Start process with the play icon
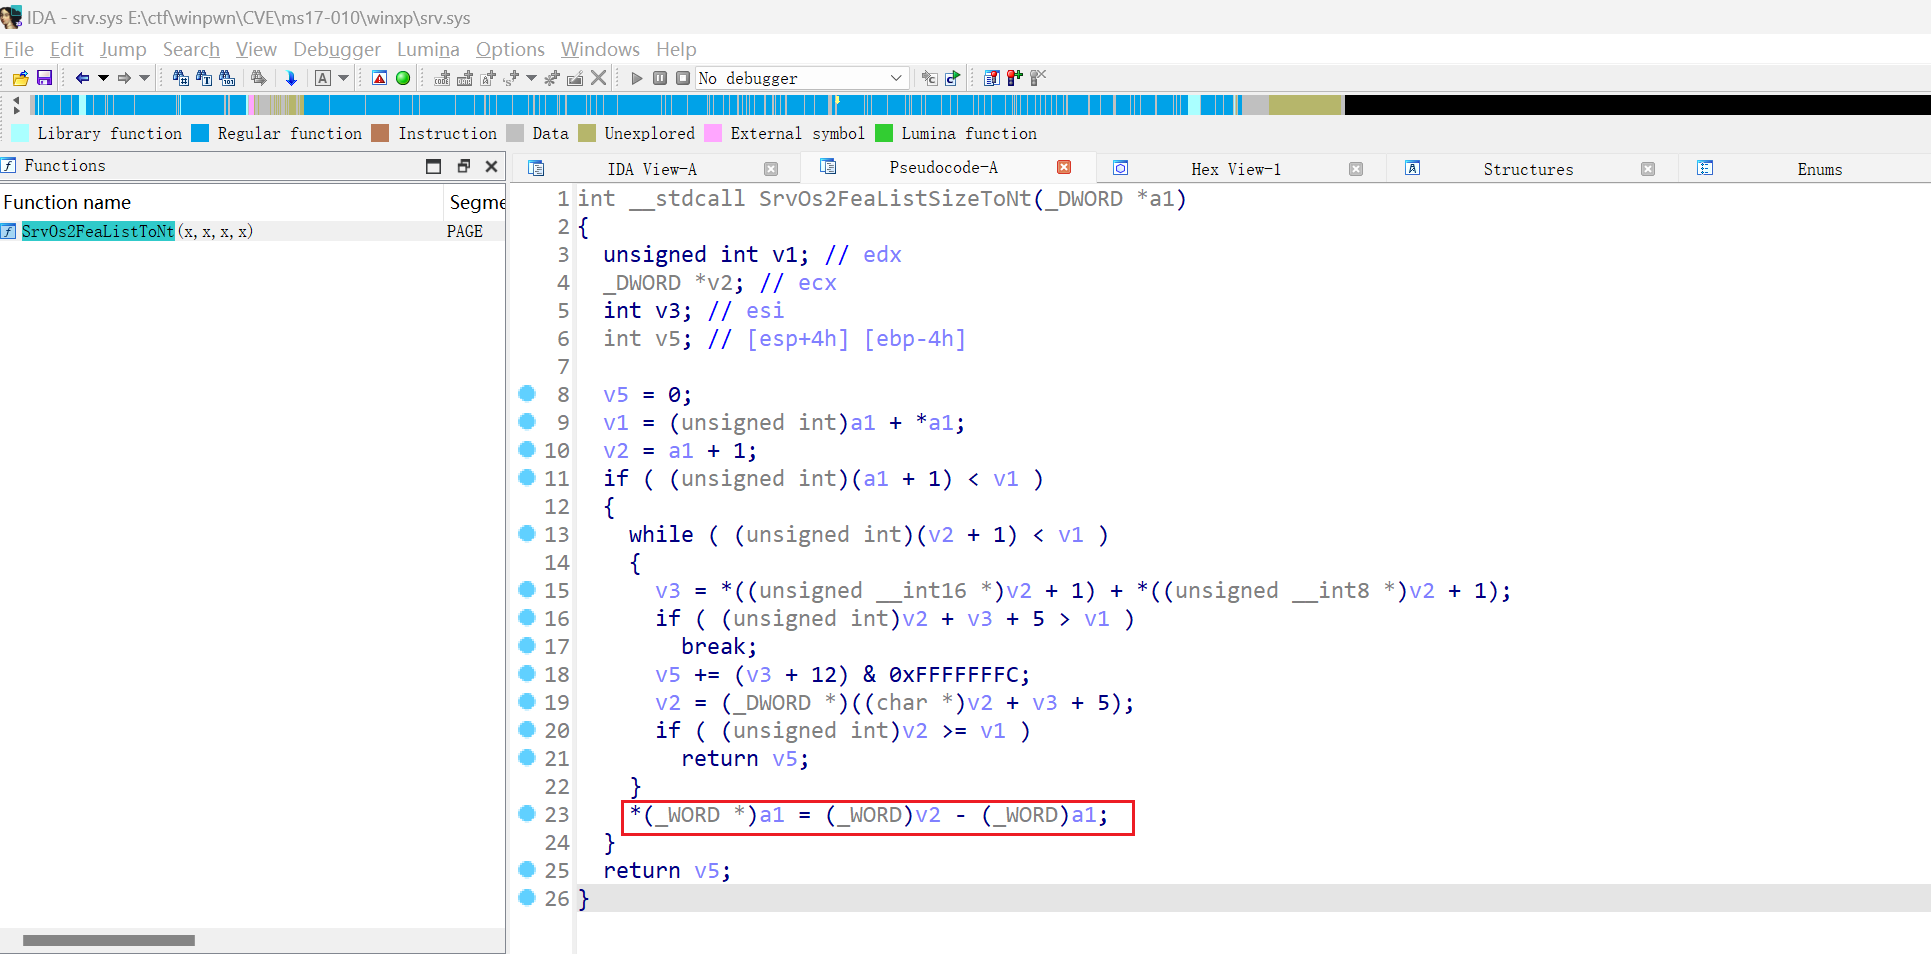Image resolution: width=1931 pixels, height=954 pixels. click(x=637, y=78)
